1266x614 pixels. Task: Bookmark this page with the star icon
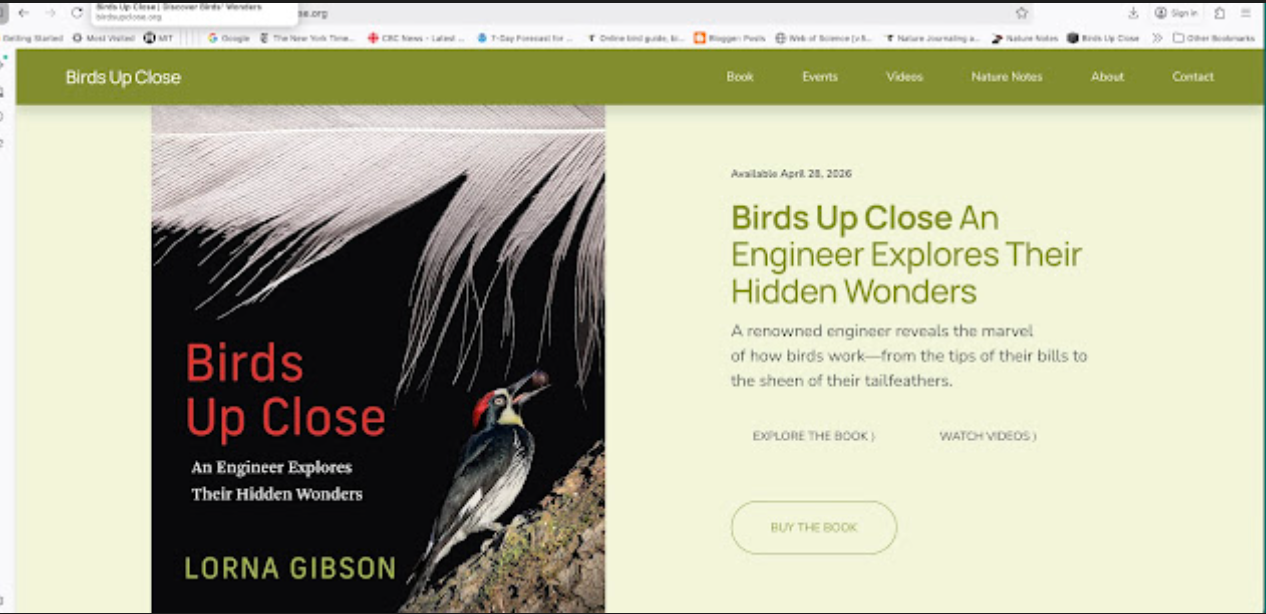(x=1021, y=13)
